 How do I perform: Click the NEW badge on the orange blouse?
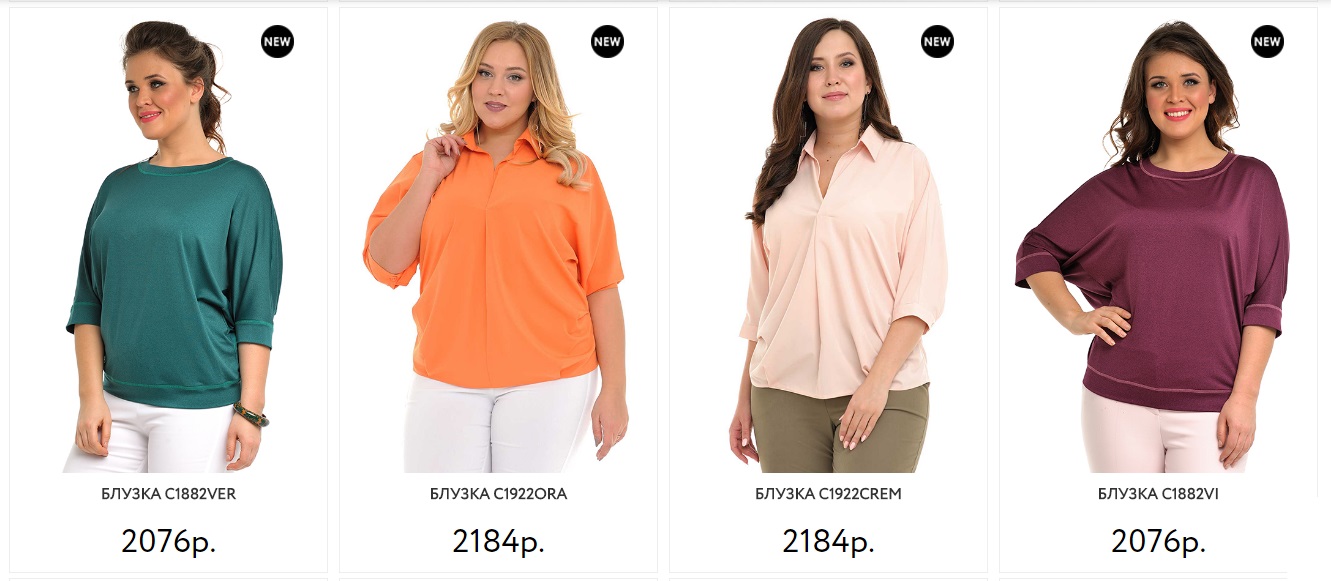coord(607,42)
